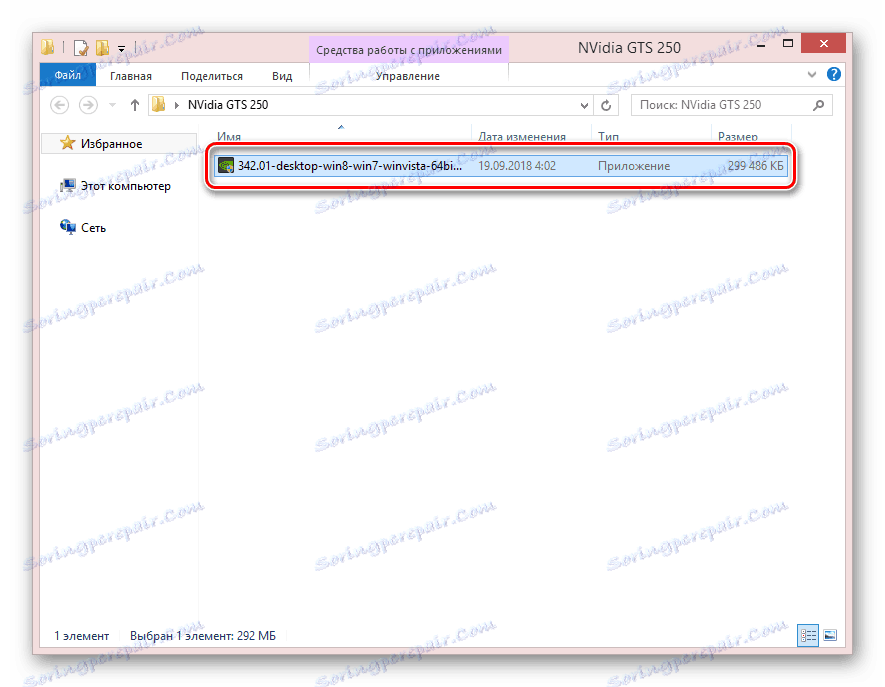Expand the ribbon with the chevron
885x687 pixels.
click(812, 75)
